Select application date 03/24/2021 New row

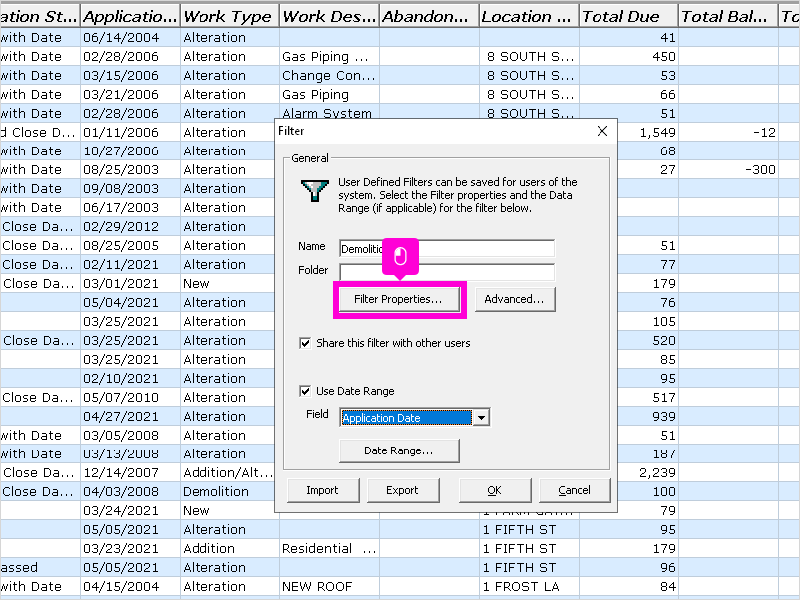coord(130,511)
